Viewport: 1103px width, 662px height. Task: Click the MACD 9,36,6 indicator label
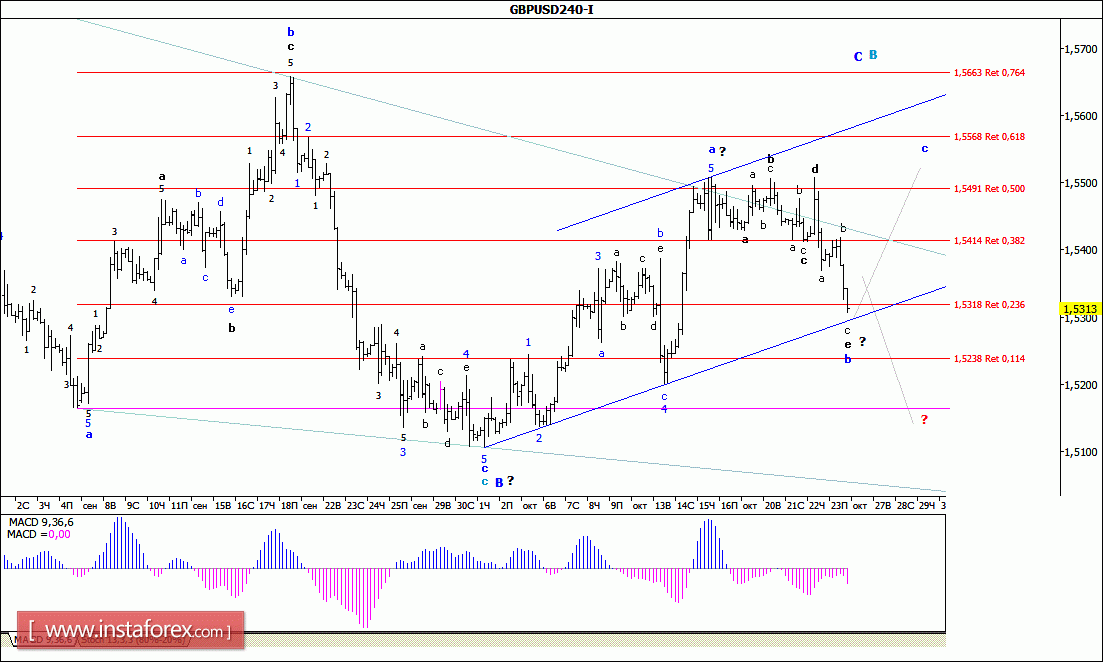click(41, 523)
